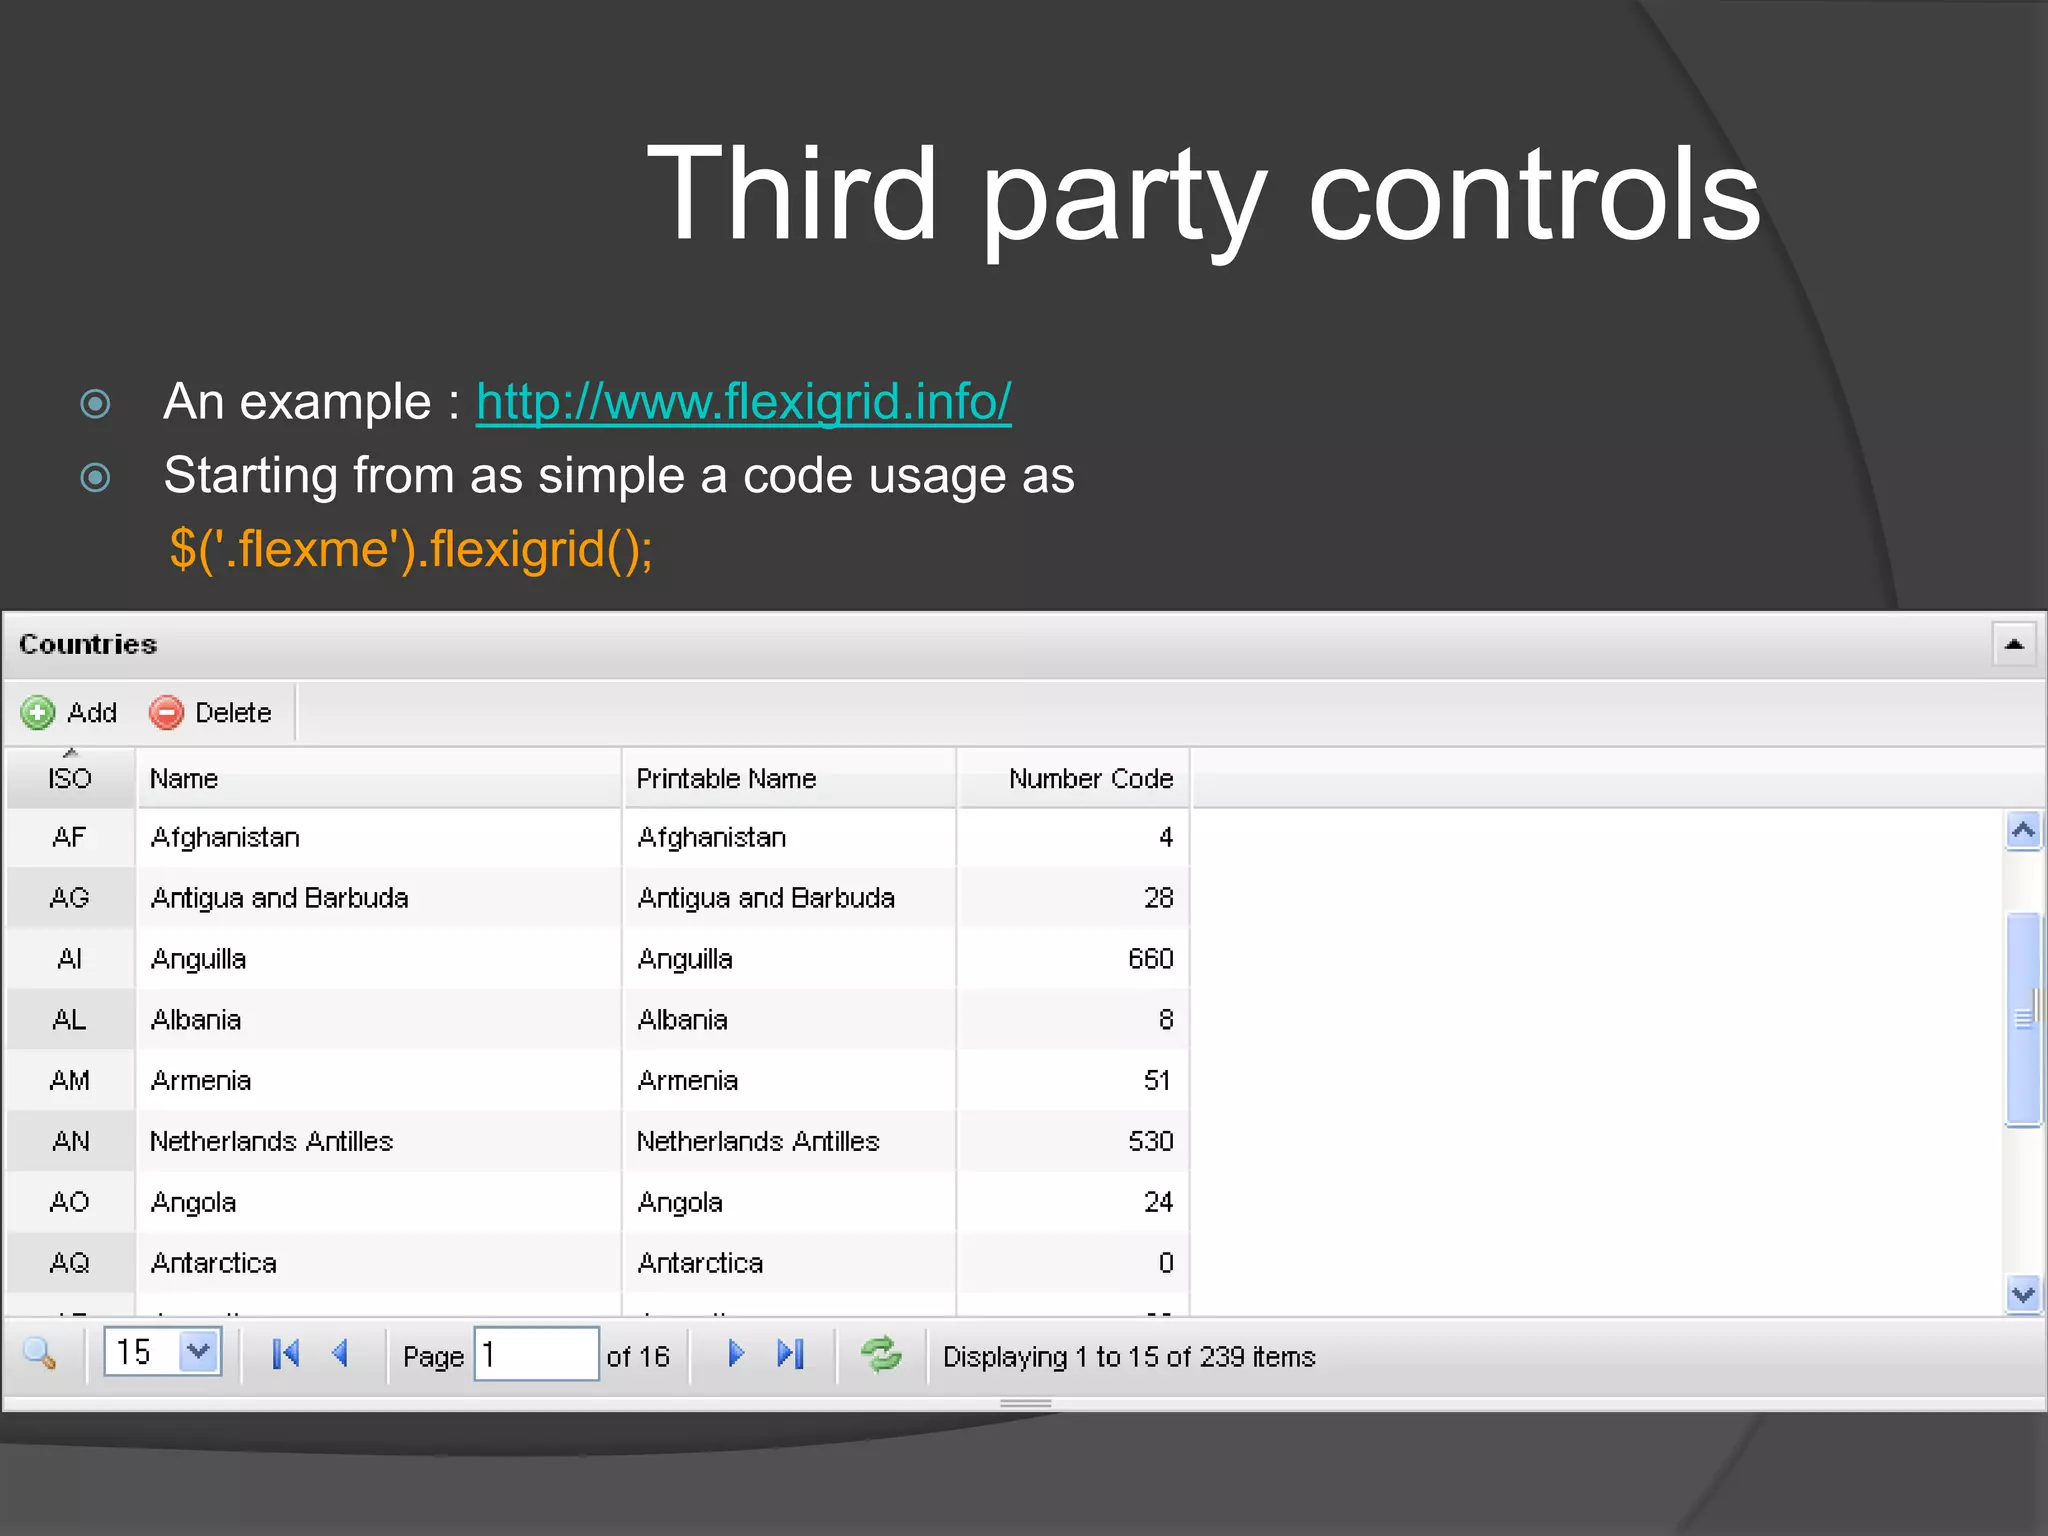Go to next page arrow

coord(736,1354)
